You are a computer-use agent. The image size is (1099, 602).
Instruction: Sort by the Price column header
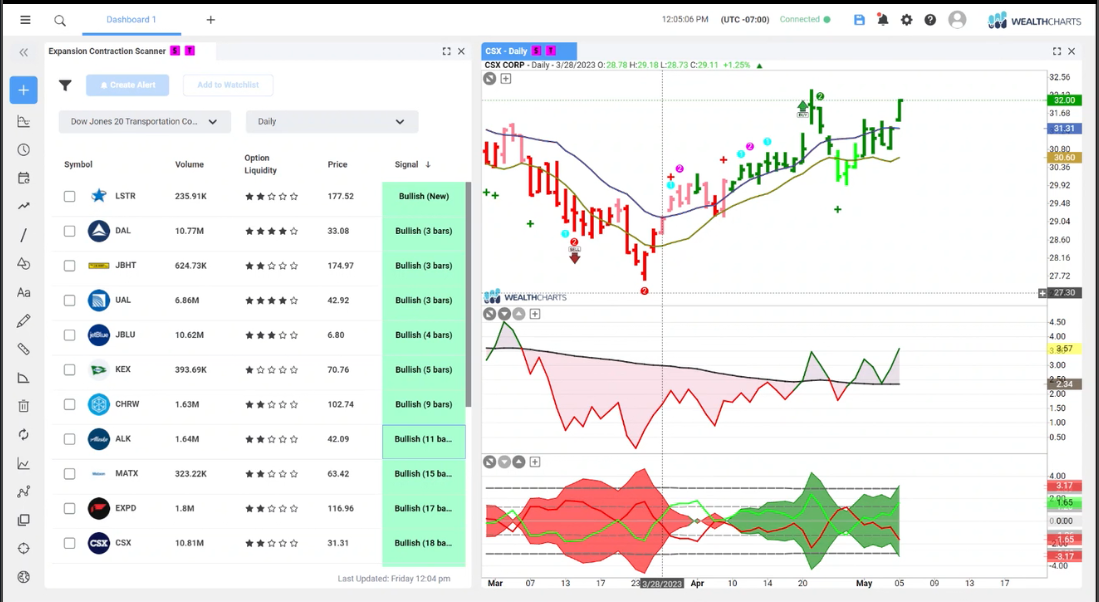pos(337,165)
